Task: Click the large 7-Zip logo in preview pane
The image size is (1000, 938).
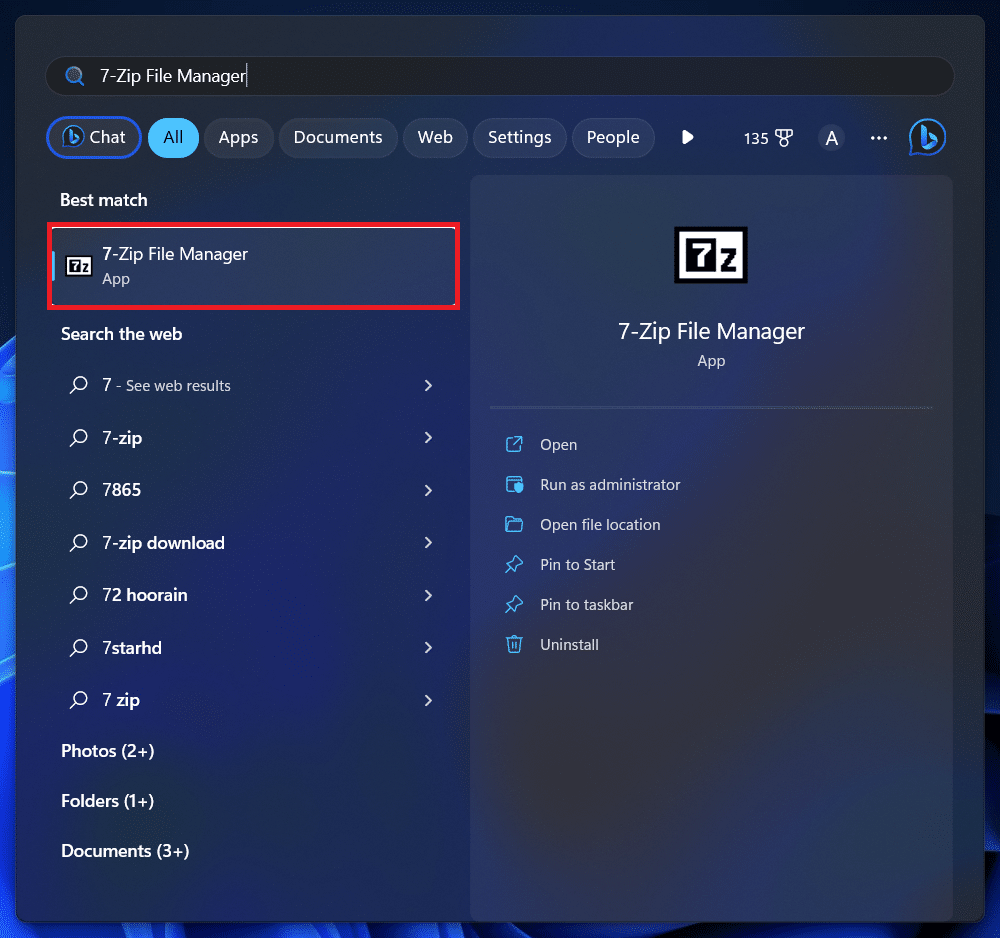Action: (710, 255)
